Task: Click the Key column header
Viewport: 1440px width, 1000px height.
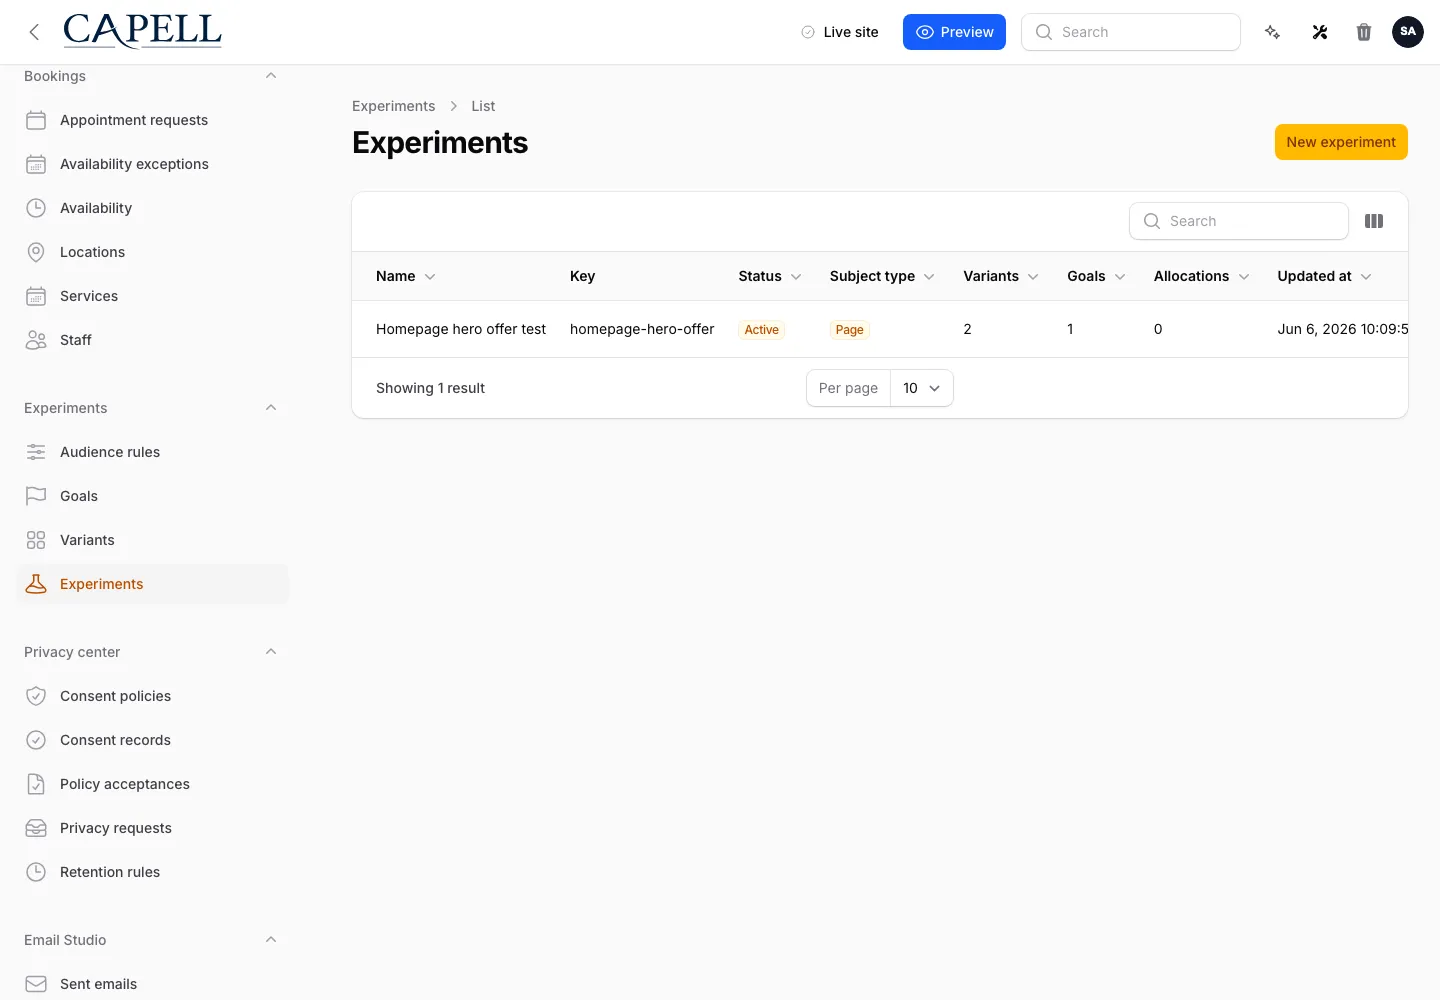Action: click(582, 276)
